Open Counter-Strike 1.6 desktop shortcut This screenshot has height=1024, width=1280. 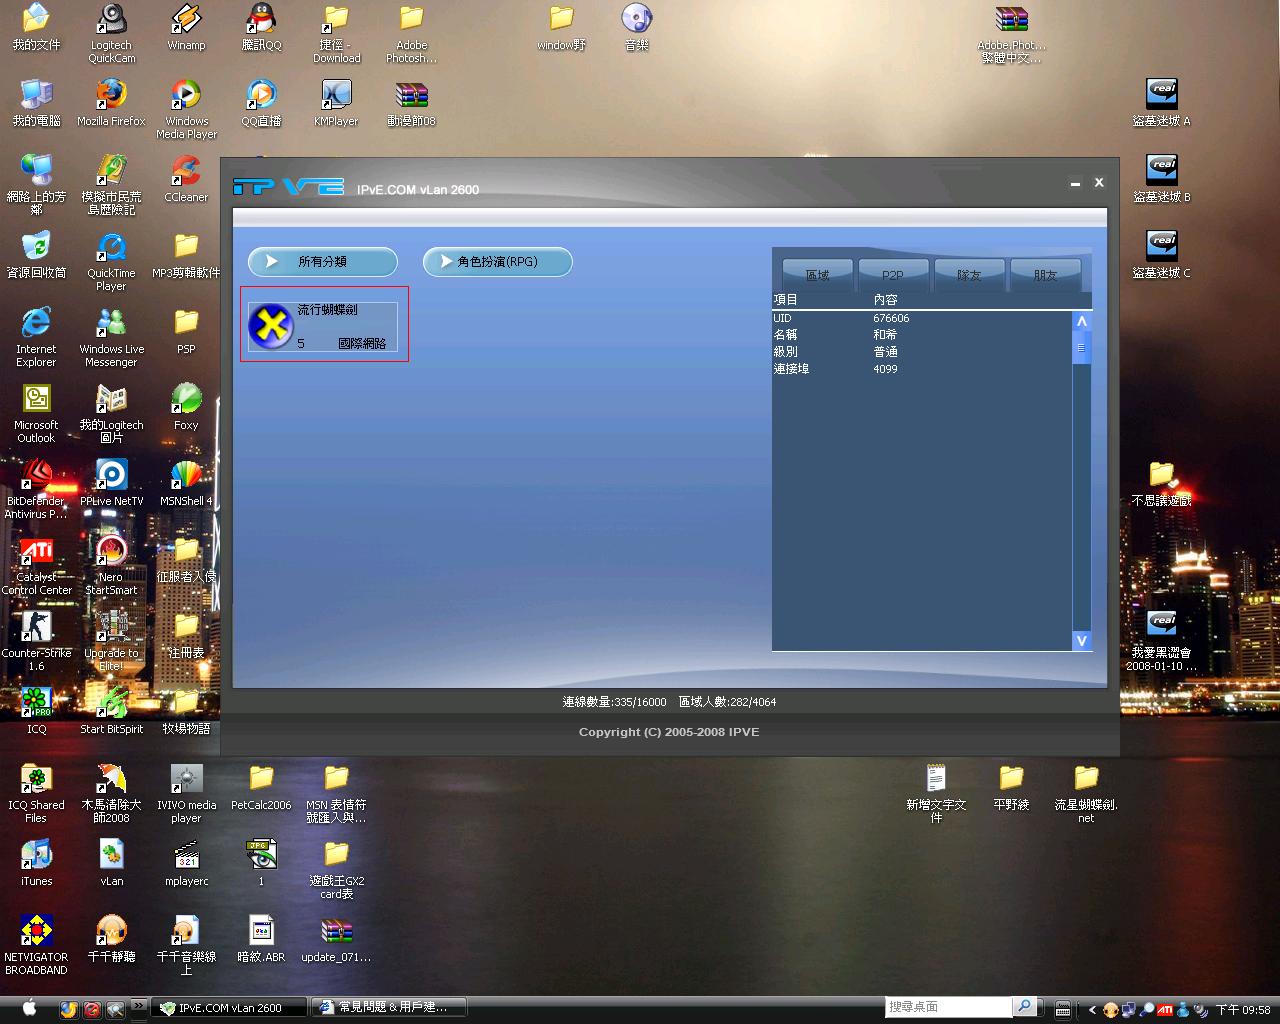click(36, 628)
